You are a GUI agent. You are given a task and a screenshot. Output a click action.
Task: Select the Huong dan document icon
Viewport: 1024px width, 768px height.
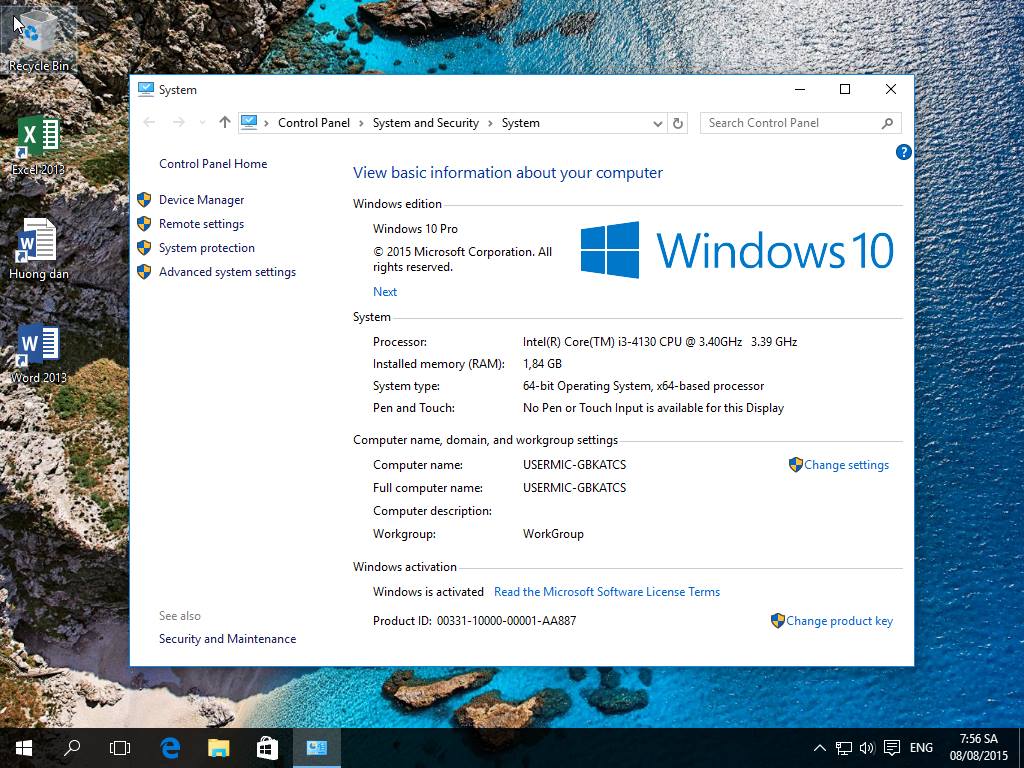38,249
